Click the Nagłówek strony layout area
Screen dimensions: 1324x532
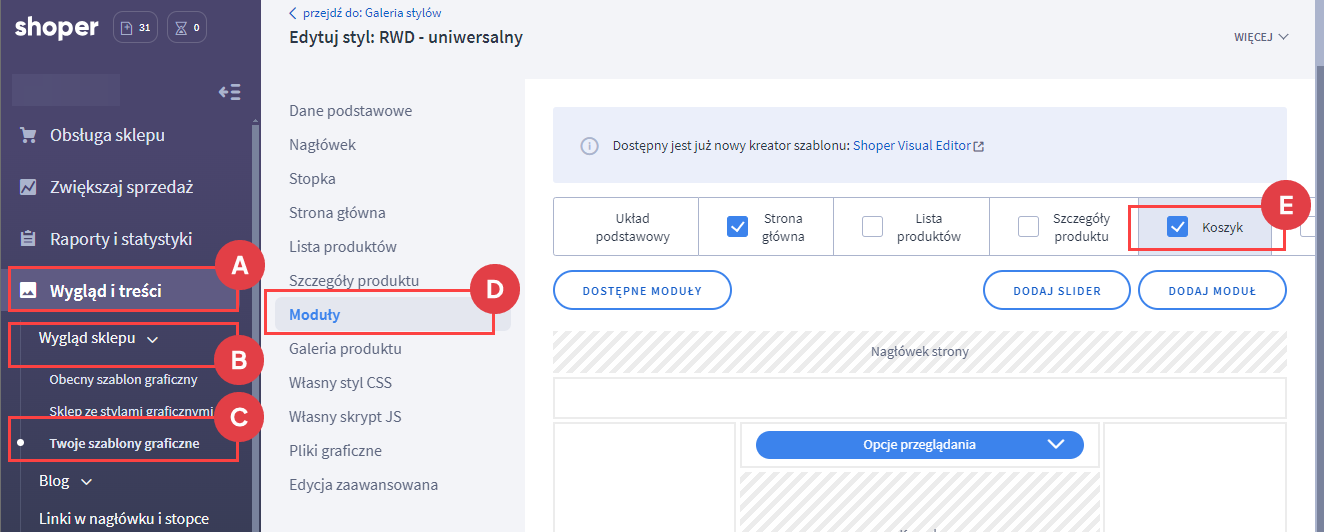tap(920, 352)
